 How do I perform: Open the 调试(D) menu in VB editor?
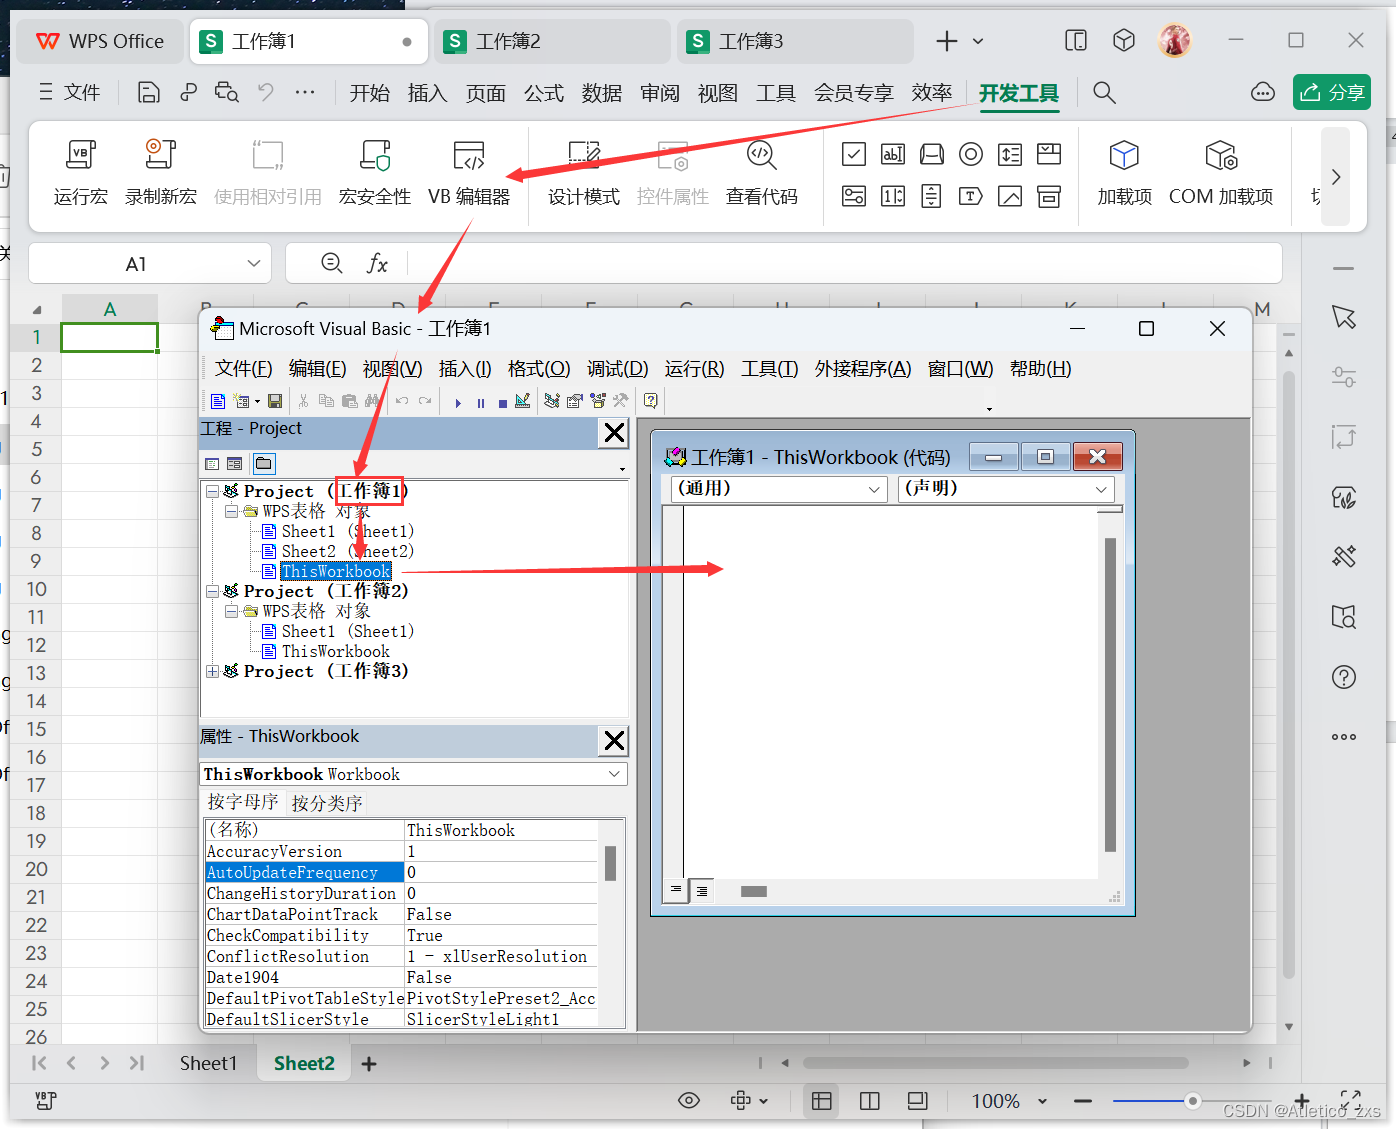point(617,369)
